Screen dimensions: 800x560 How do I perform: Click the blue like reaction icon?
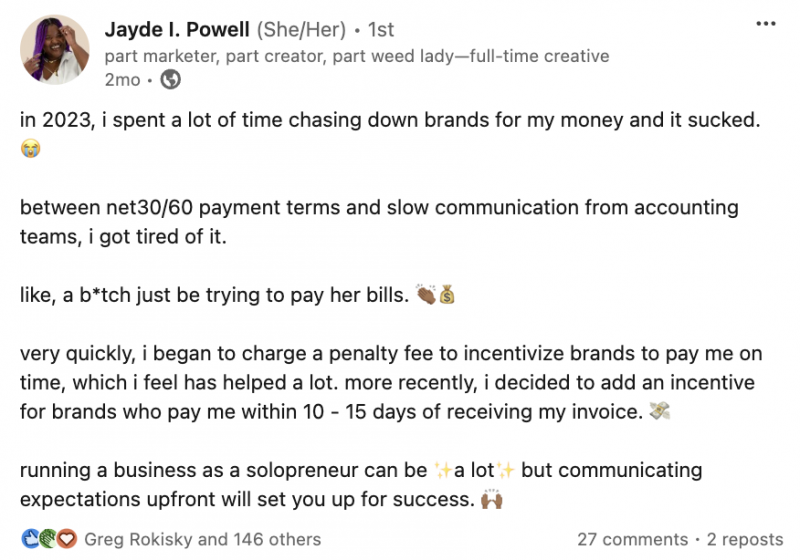[x=30, y=539]
